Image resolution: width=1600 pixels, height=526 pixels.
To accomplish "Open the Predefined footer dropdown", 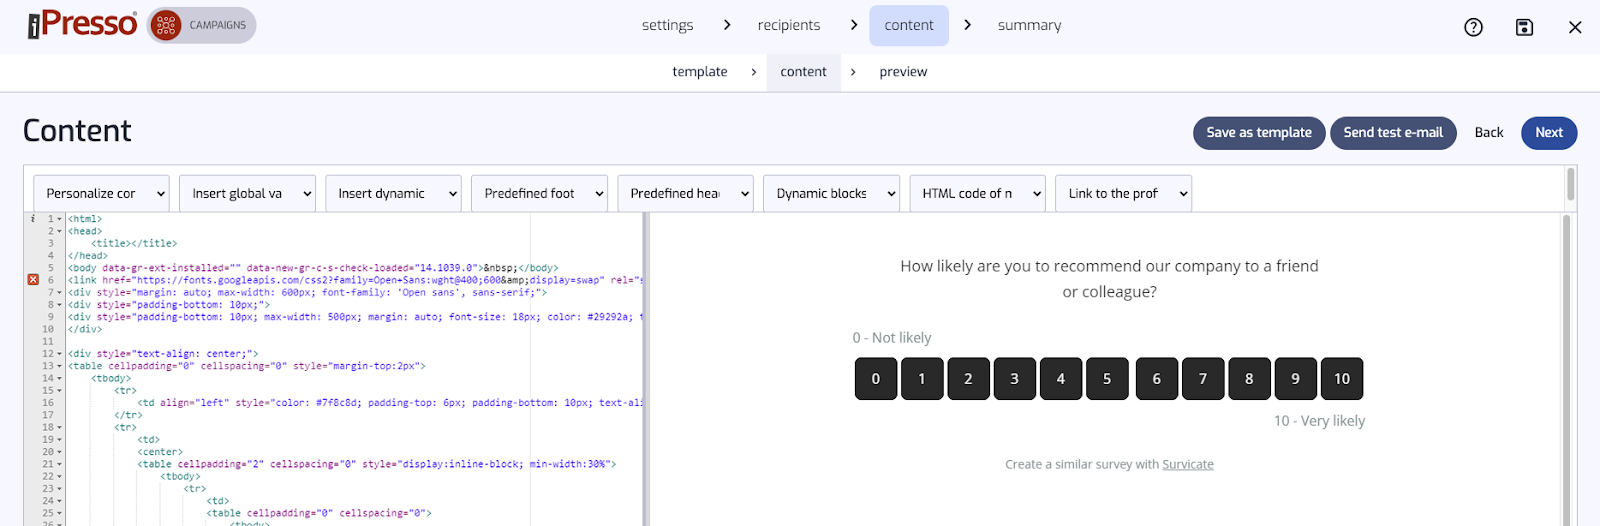I will (x=539, y=193).
